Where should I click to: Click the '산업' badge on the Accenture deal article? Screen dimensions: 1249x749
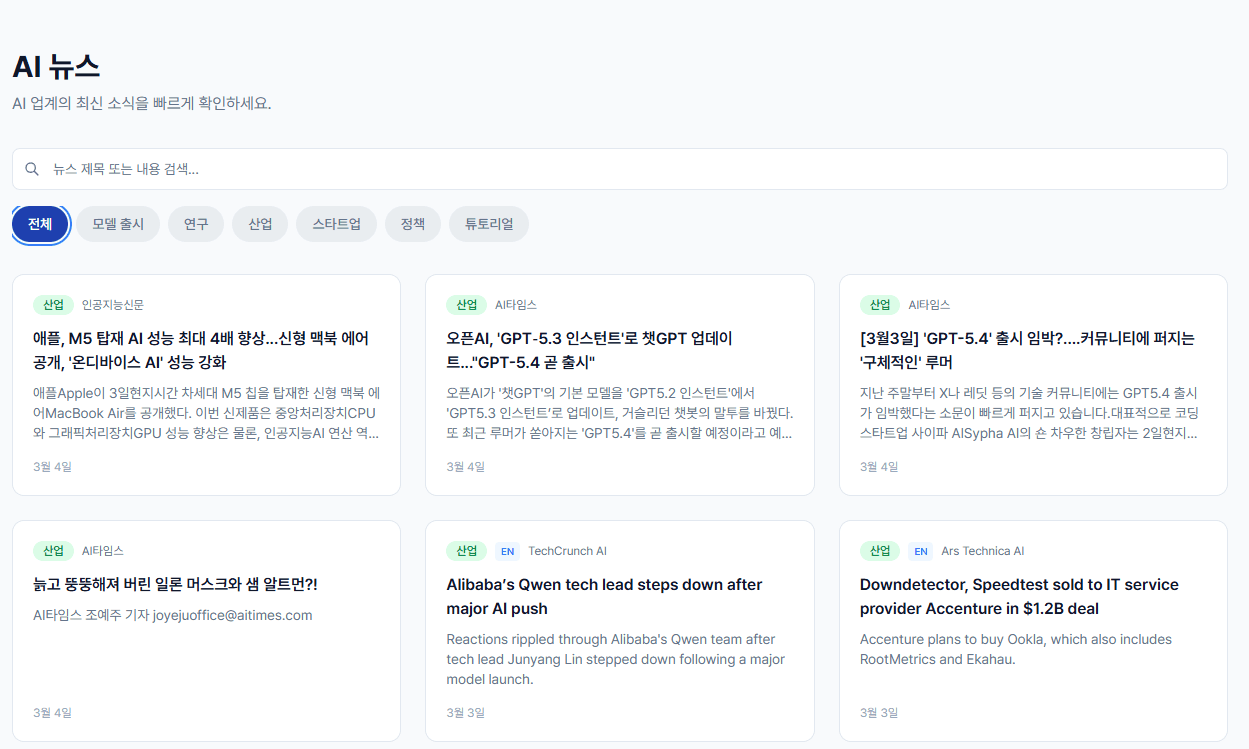[879, 550]
